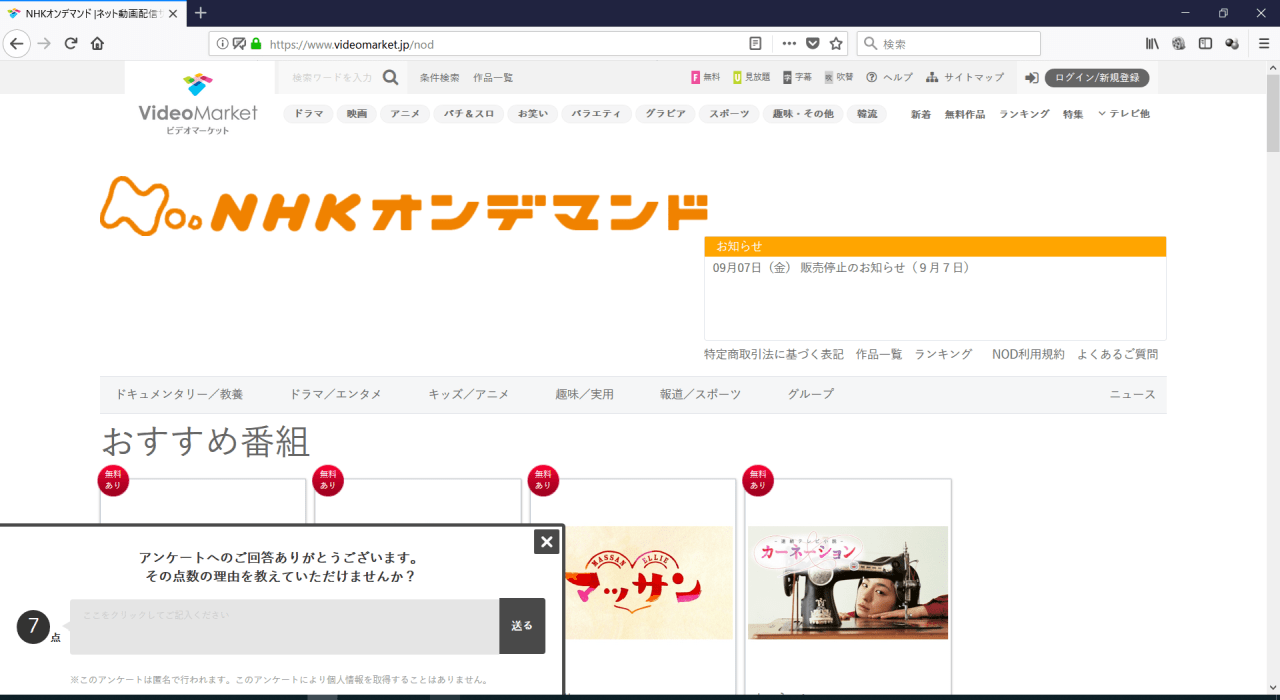Select the 吹替 dubbed filter
This screenshot has width=1280, height=700.
click(838, 78)
